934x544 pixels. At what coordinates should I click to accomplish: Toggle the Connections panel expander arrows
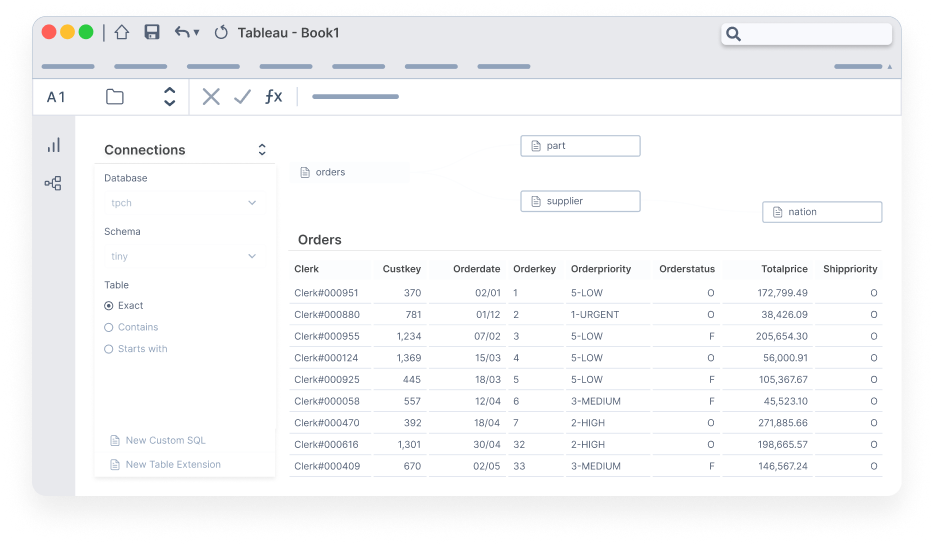262,150
